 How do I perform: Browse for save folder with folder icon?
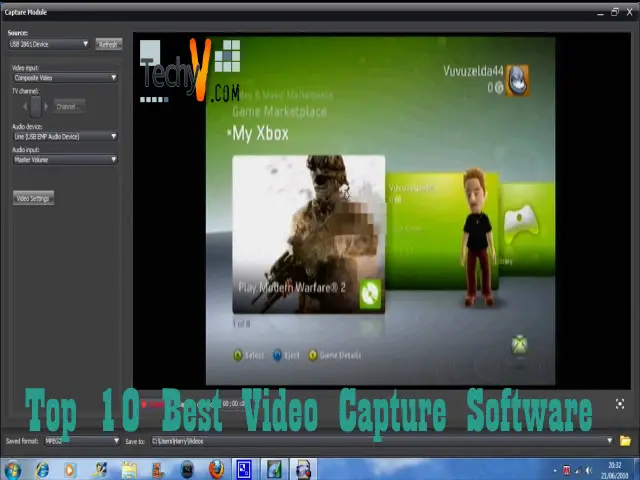tap(625, 441)
